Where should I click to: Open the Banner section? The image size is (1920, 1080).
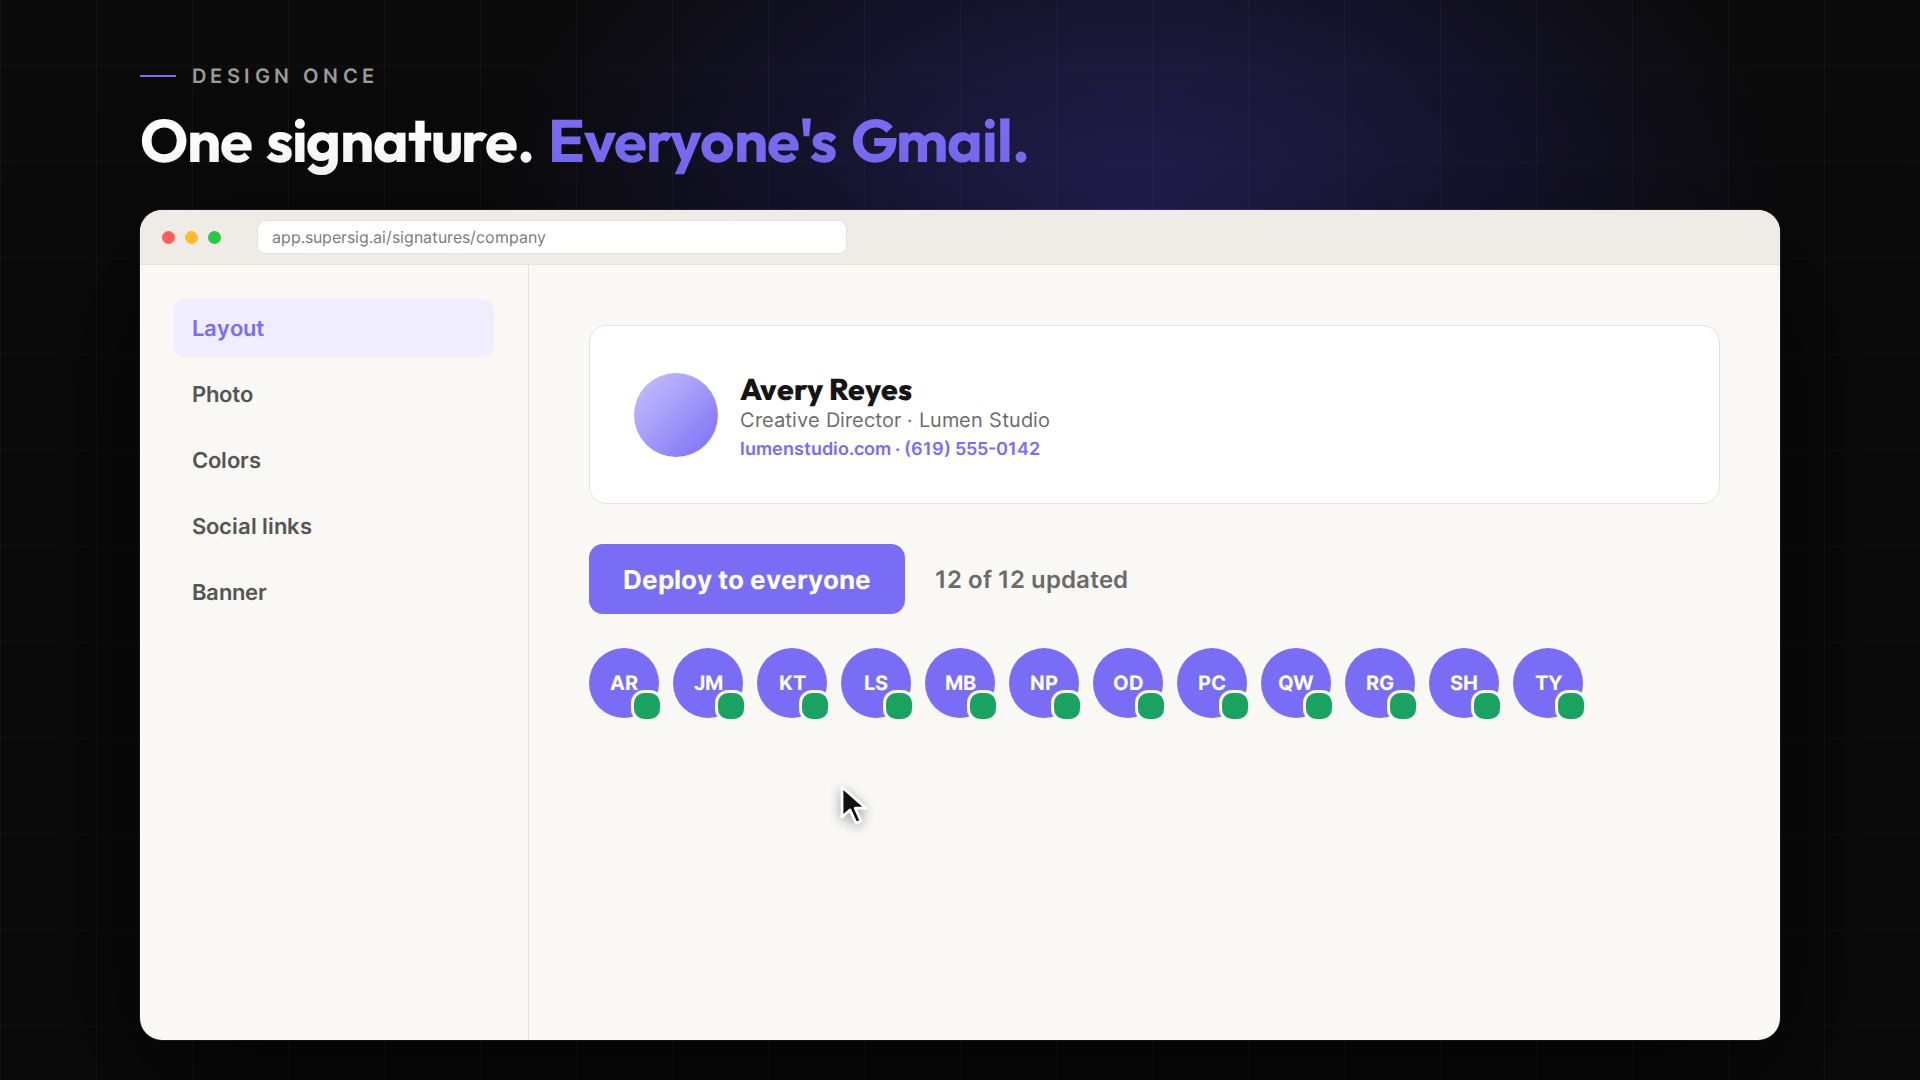[334, 592]
